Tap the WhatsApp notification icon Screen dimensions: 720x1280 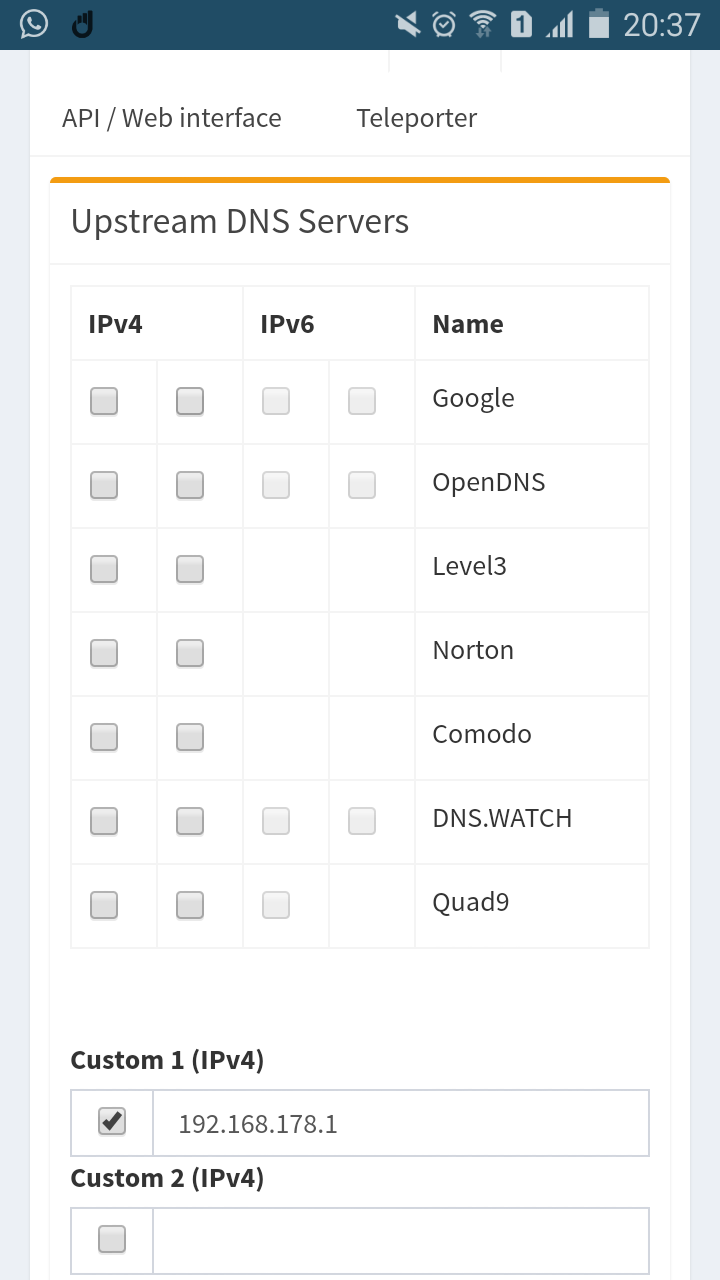[34, 24]
